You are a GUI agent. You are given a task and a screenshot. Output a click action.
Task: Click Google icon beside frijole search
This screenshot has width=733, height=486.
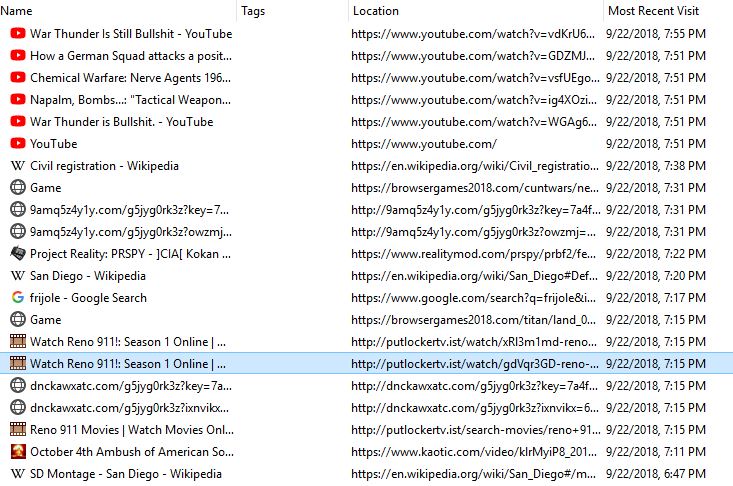(18, 298)
